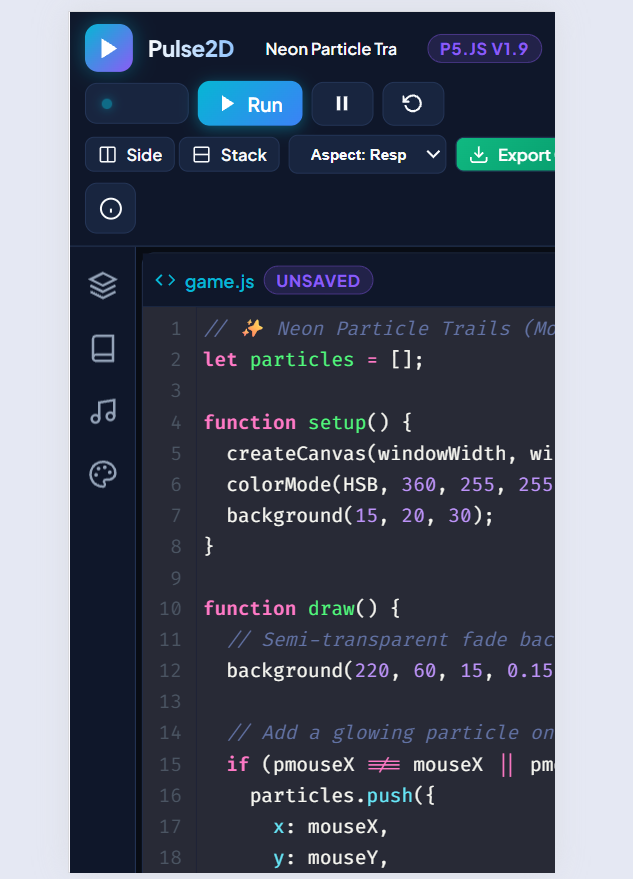633x879 pixels.
Task: Open the layers panel in sidebar
Action: [103, 285]
